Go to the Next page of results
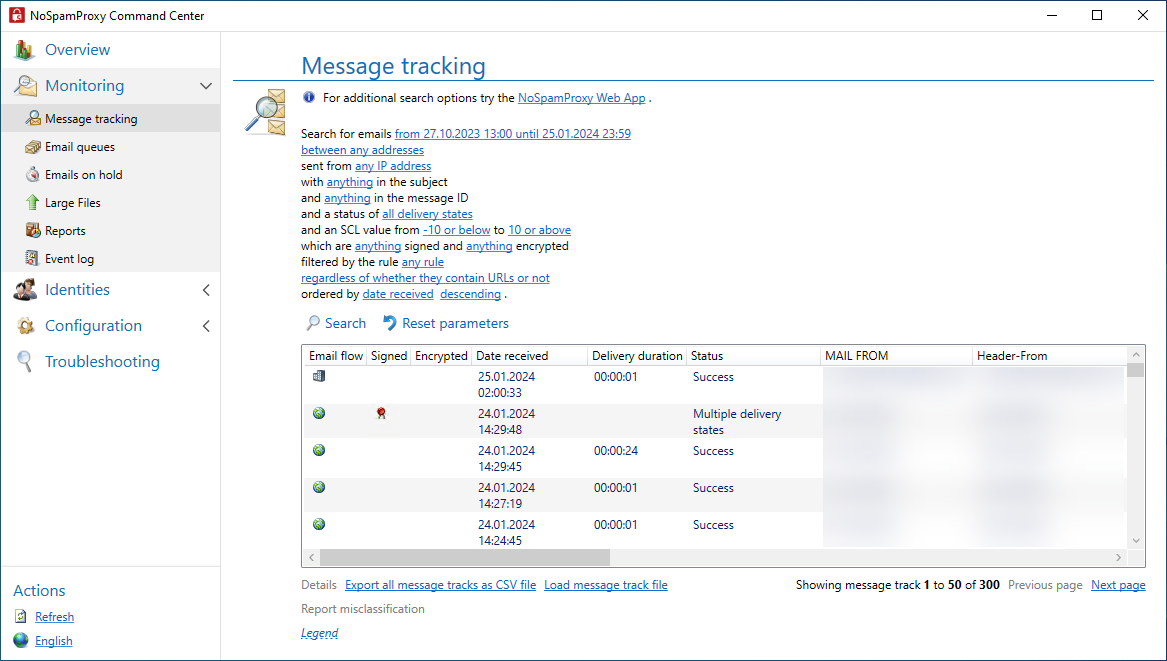Image resolution: width=1167 pixels, height=661 pixels. pyautogui.click(x=1118, y=585)
